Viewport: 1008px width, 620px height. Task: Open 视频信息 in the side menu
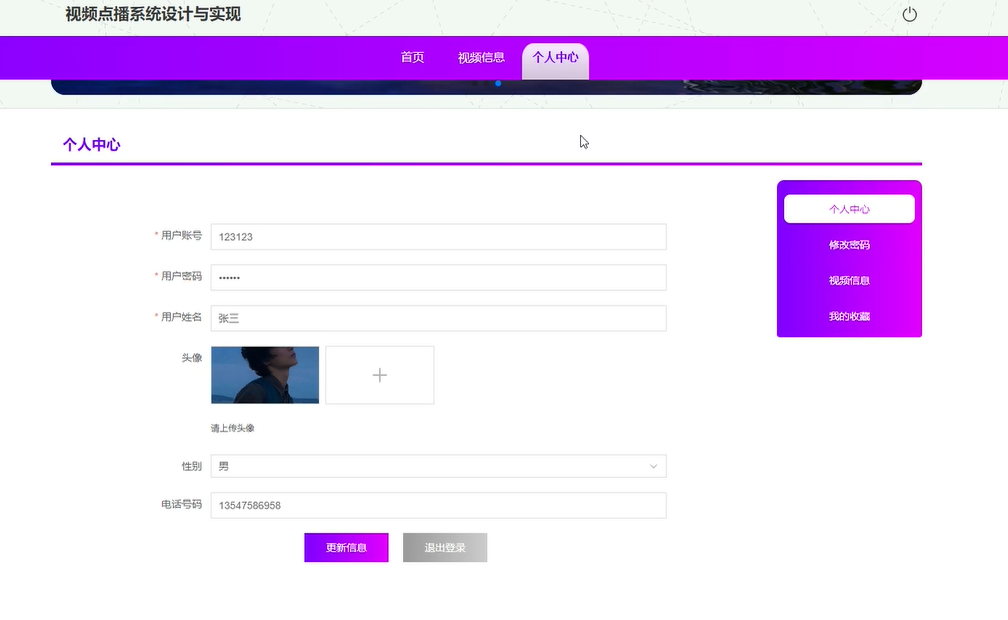[849, 280]
